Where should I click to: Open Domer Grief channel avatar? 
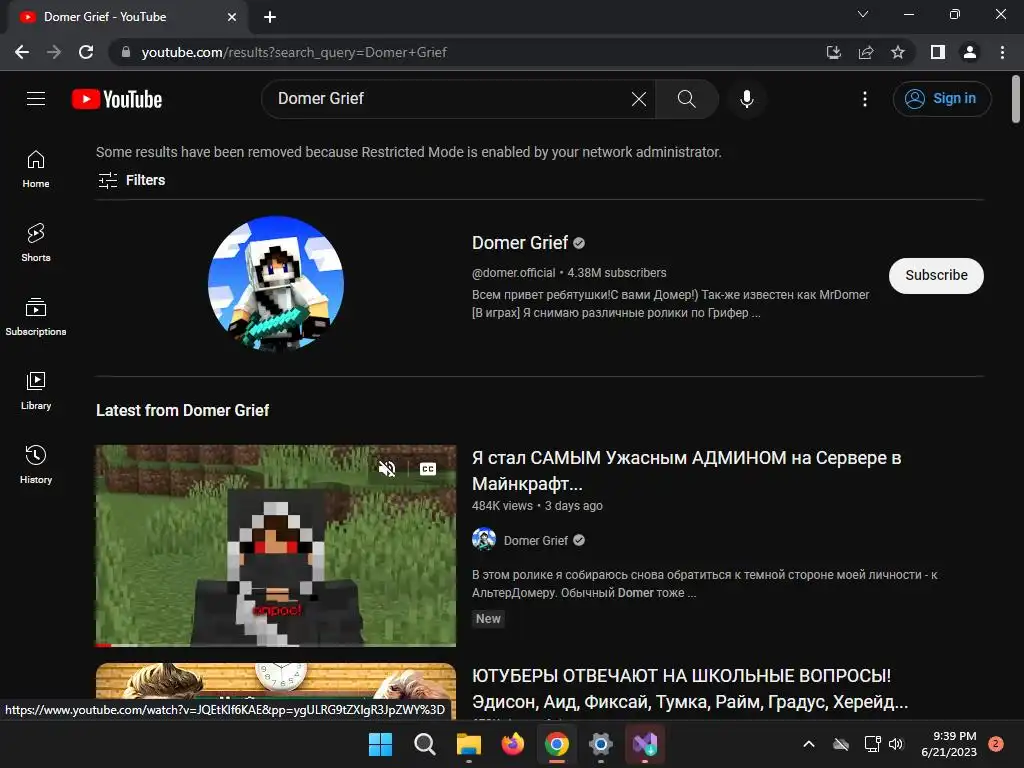[x=276, y=284]
